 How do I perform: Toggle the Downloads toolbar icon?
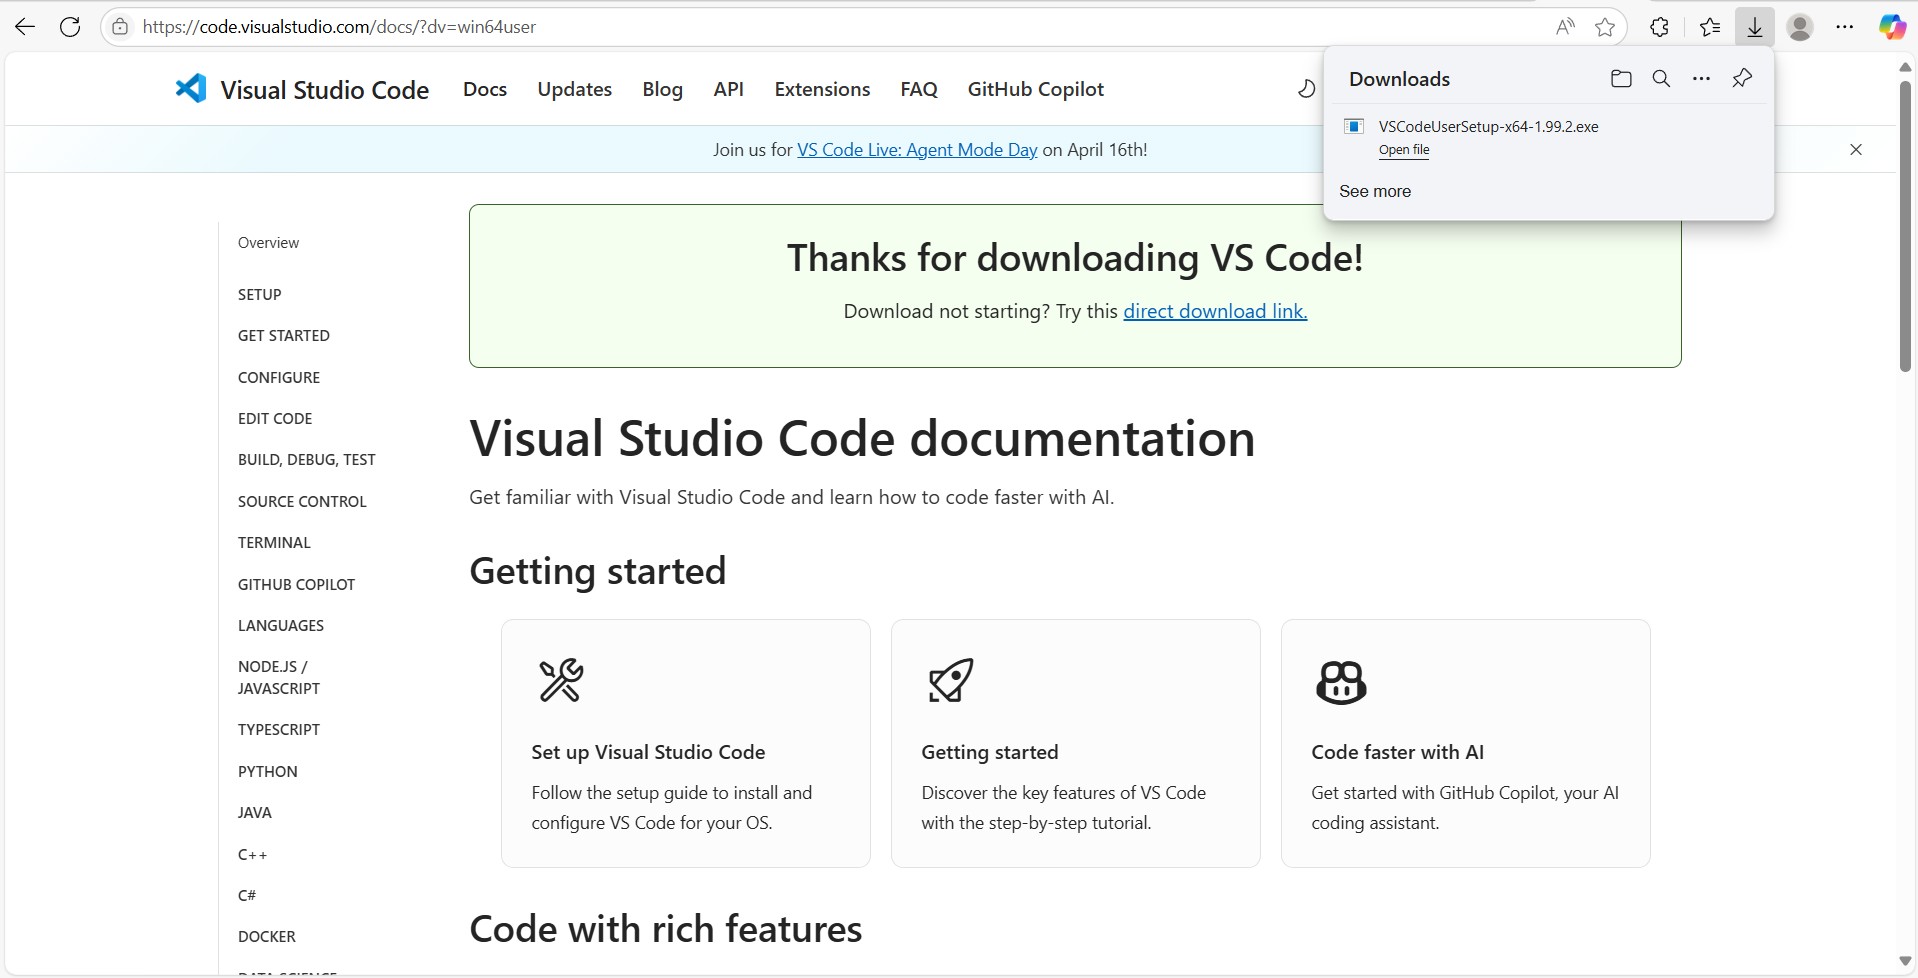click(1755, 27)
